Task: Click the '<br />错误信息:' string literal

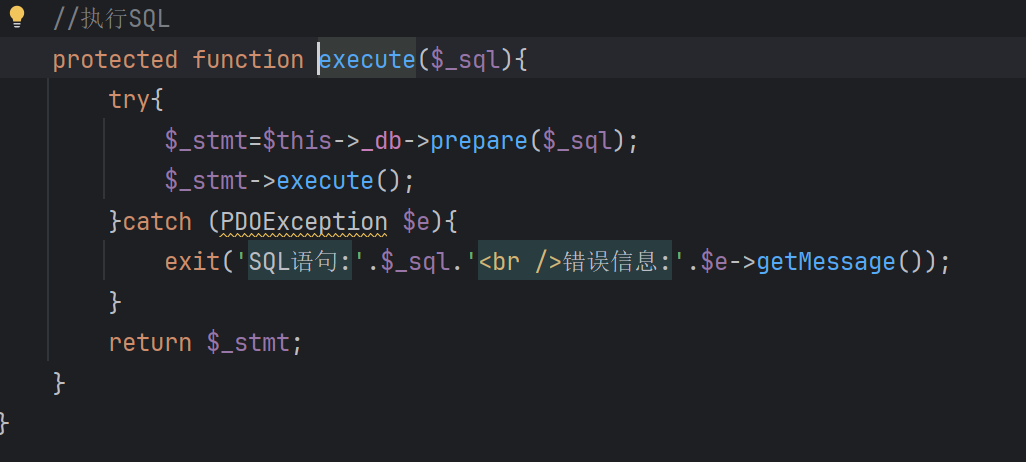Action: click(576, 262)
